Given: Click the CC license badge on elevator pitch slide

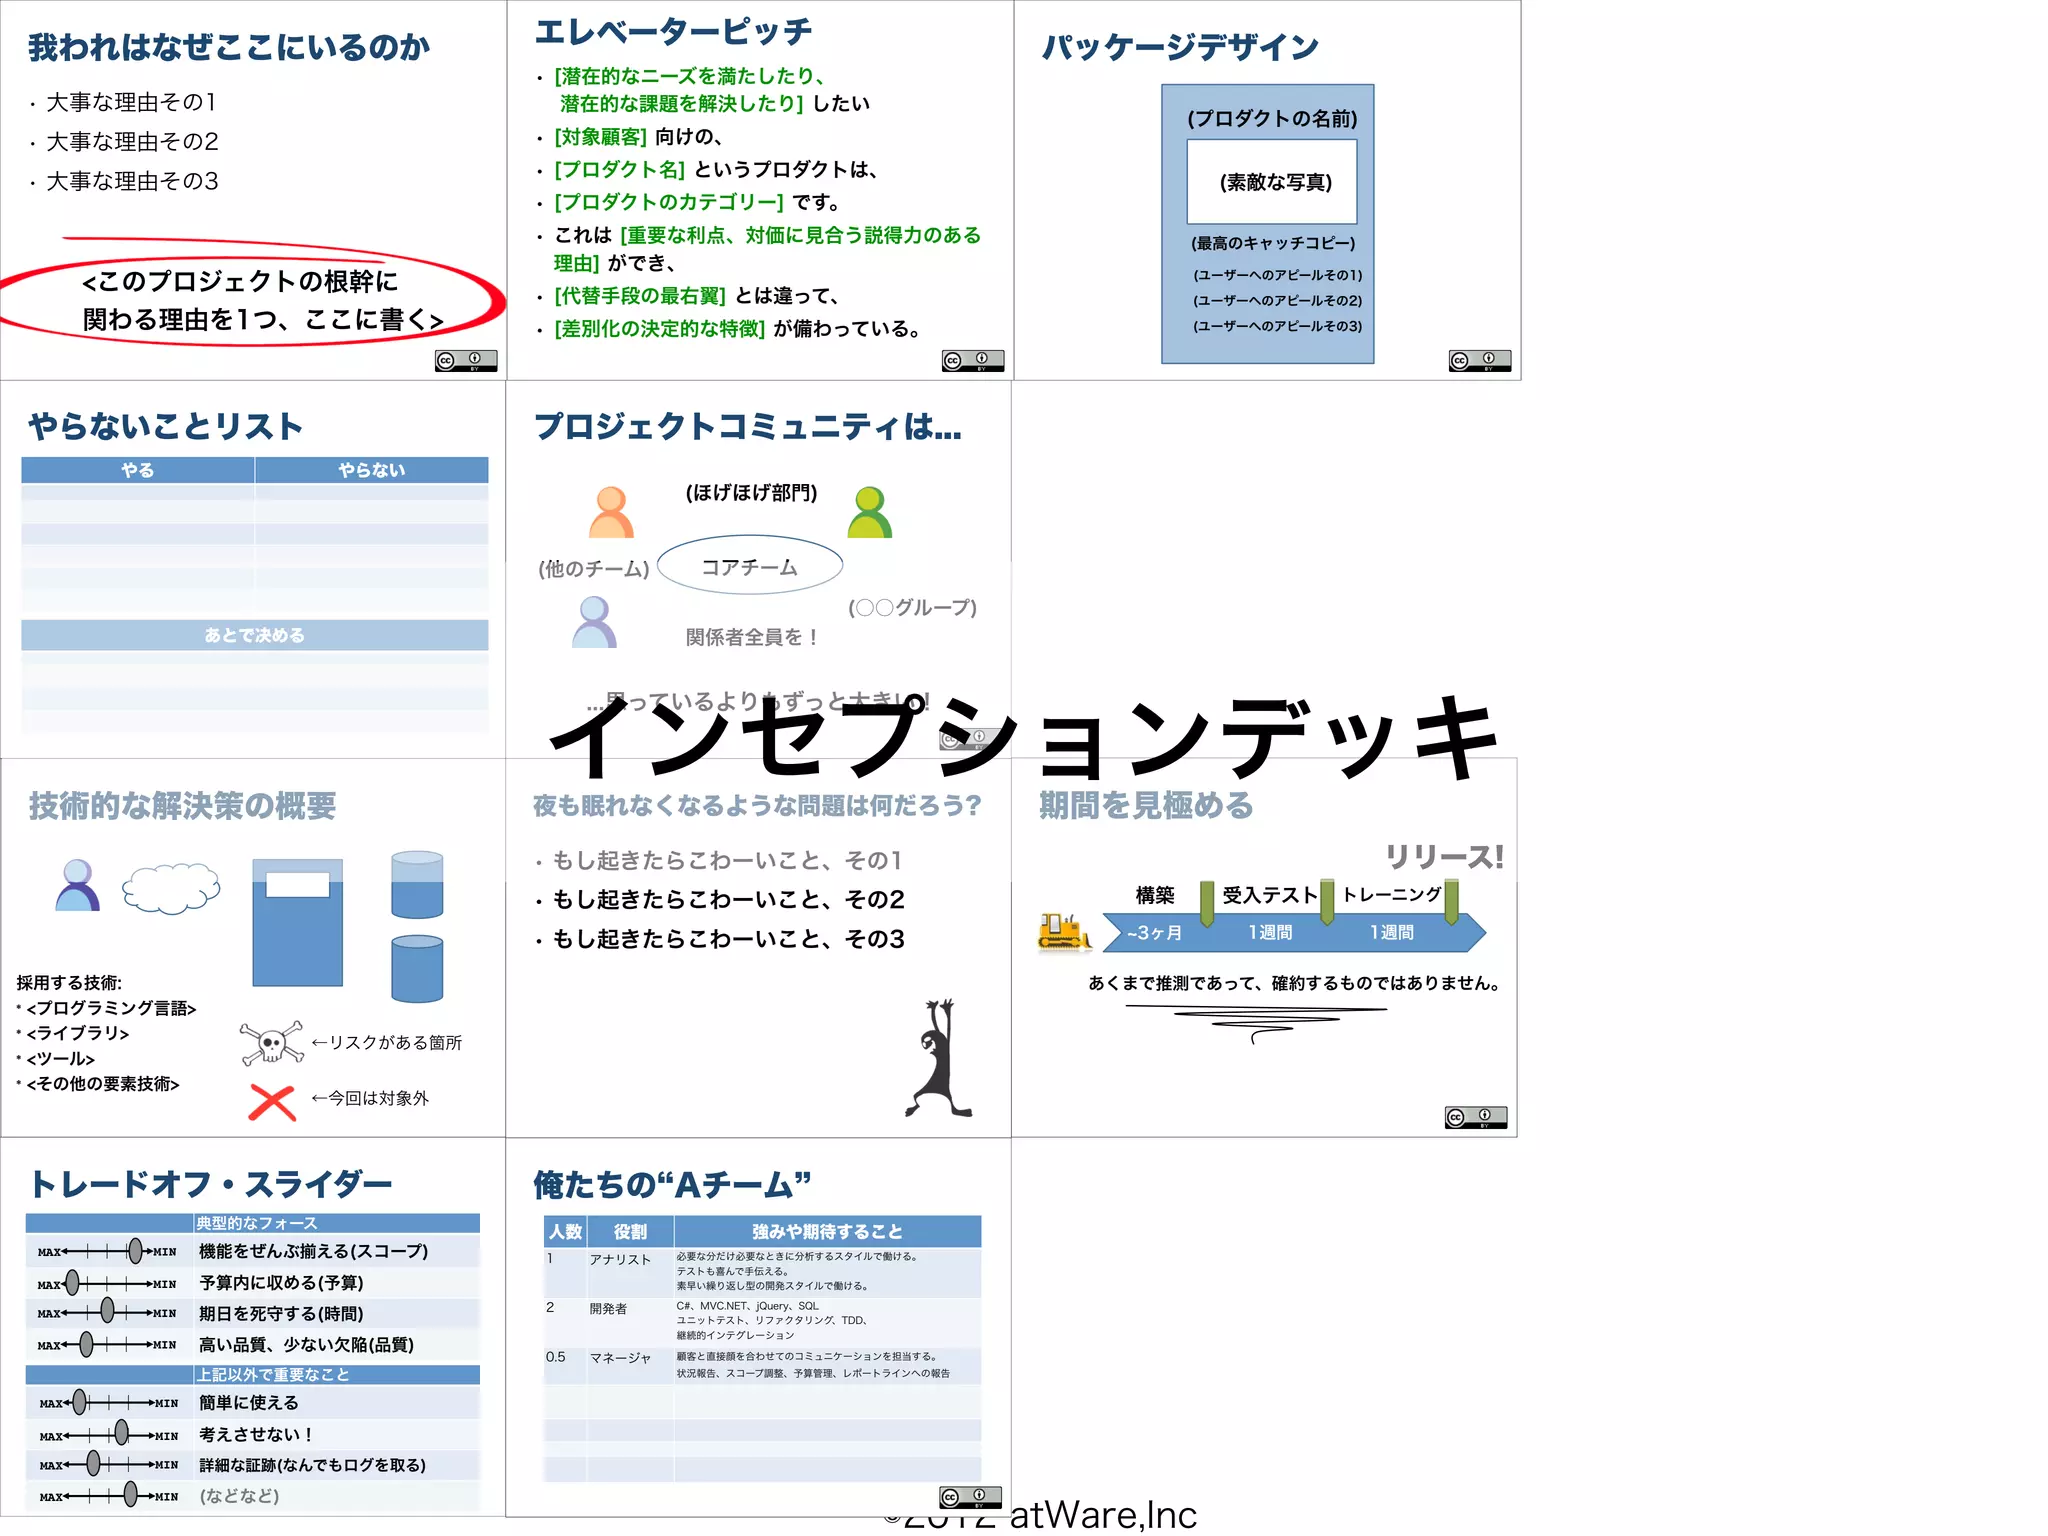Looking at the screenshot, I should (973, 361).
